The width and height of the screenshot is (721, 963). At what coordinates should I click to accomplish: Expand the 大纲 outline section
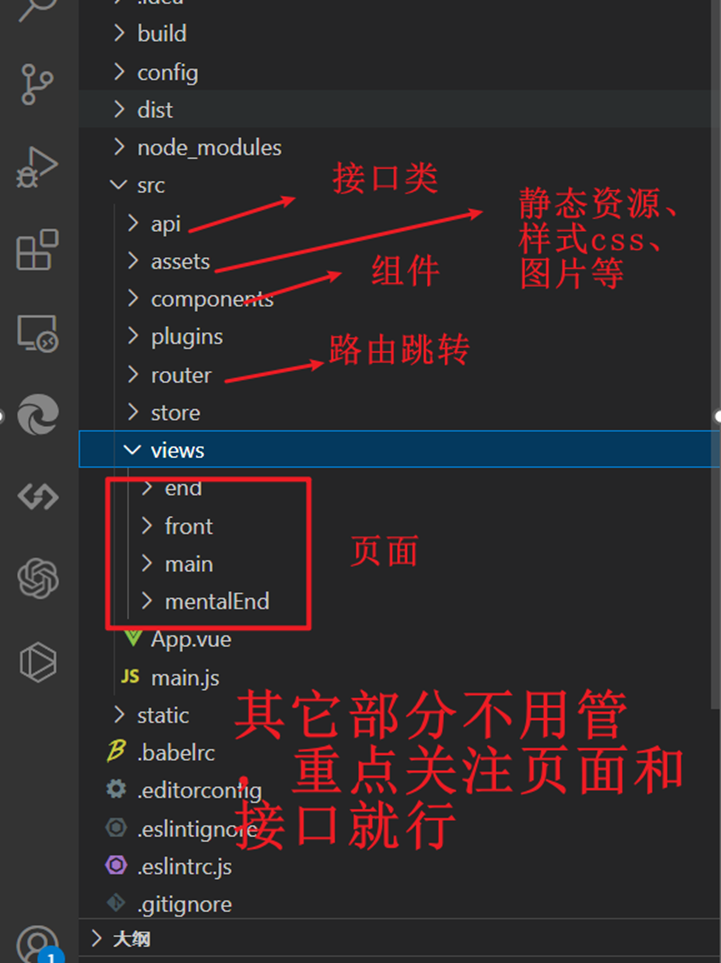tap(399, 938)
